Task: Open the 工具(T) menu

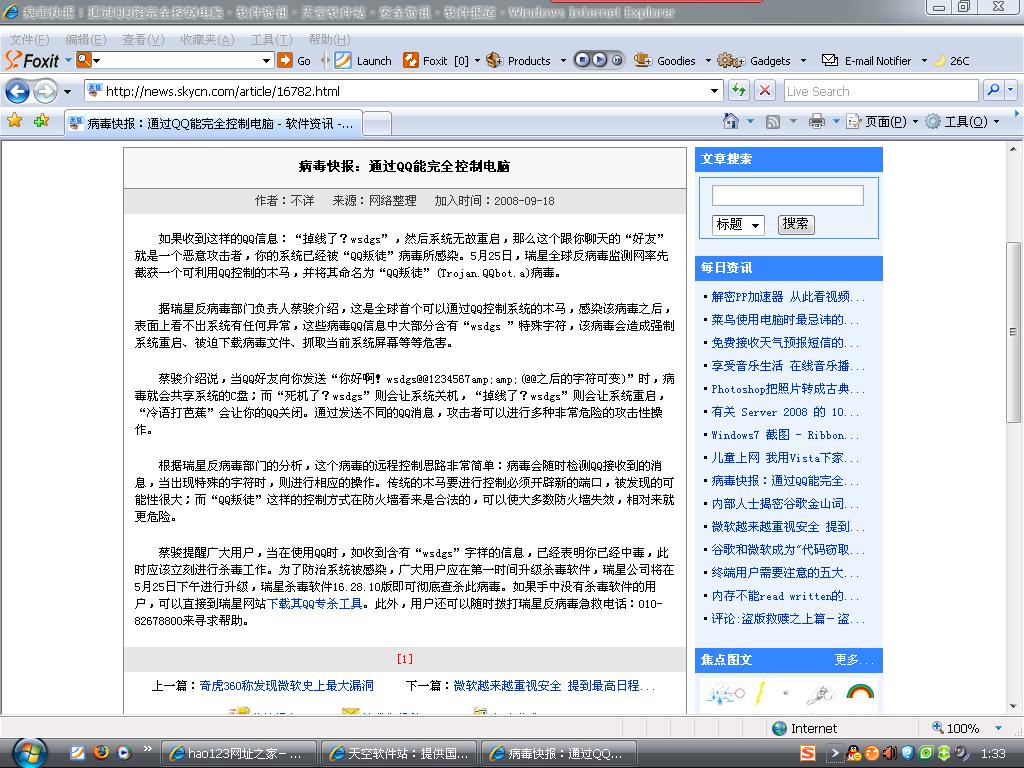Action: (272, 40)
